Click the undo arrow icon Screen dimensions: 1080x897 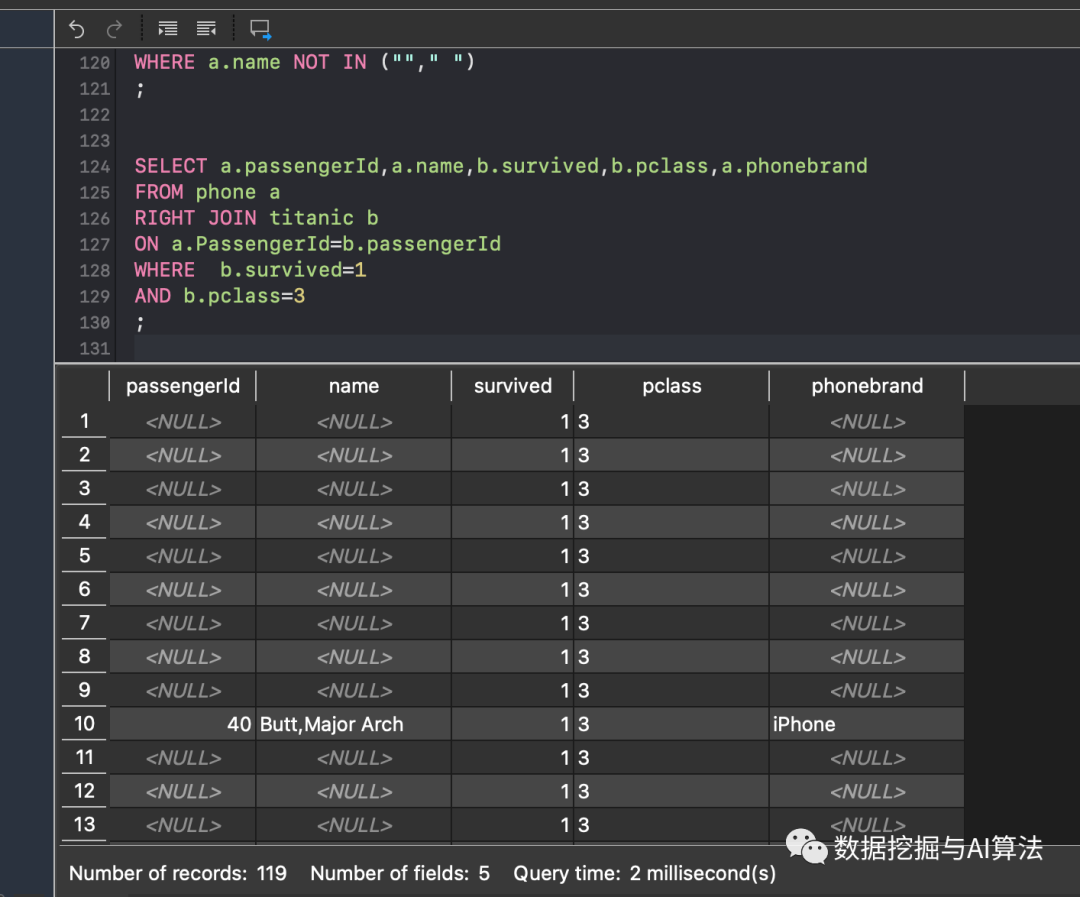[76, 29]
